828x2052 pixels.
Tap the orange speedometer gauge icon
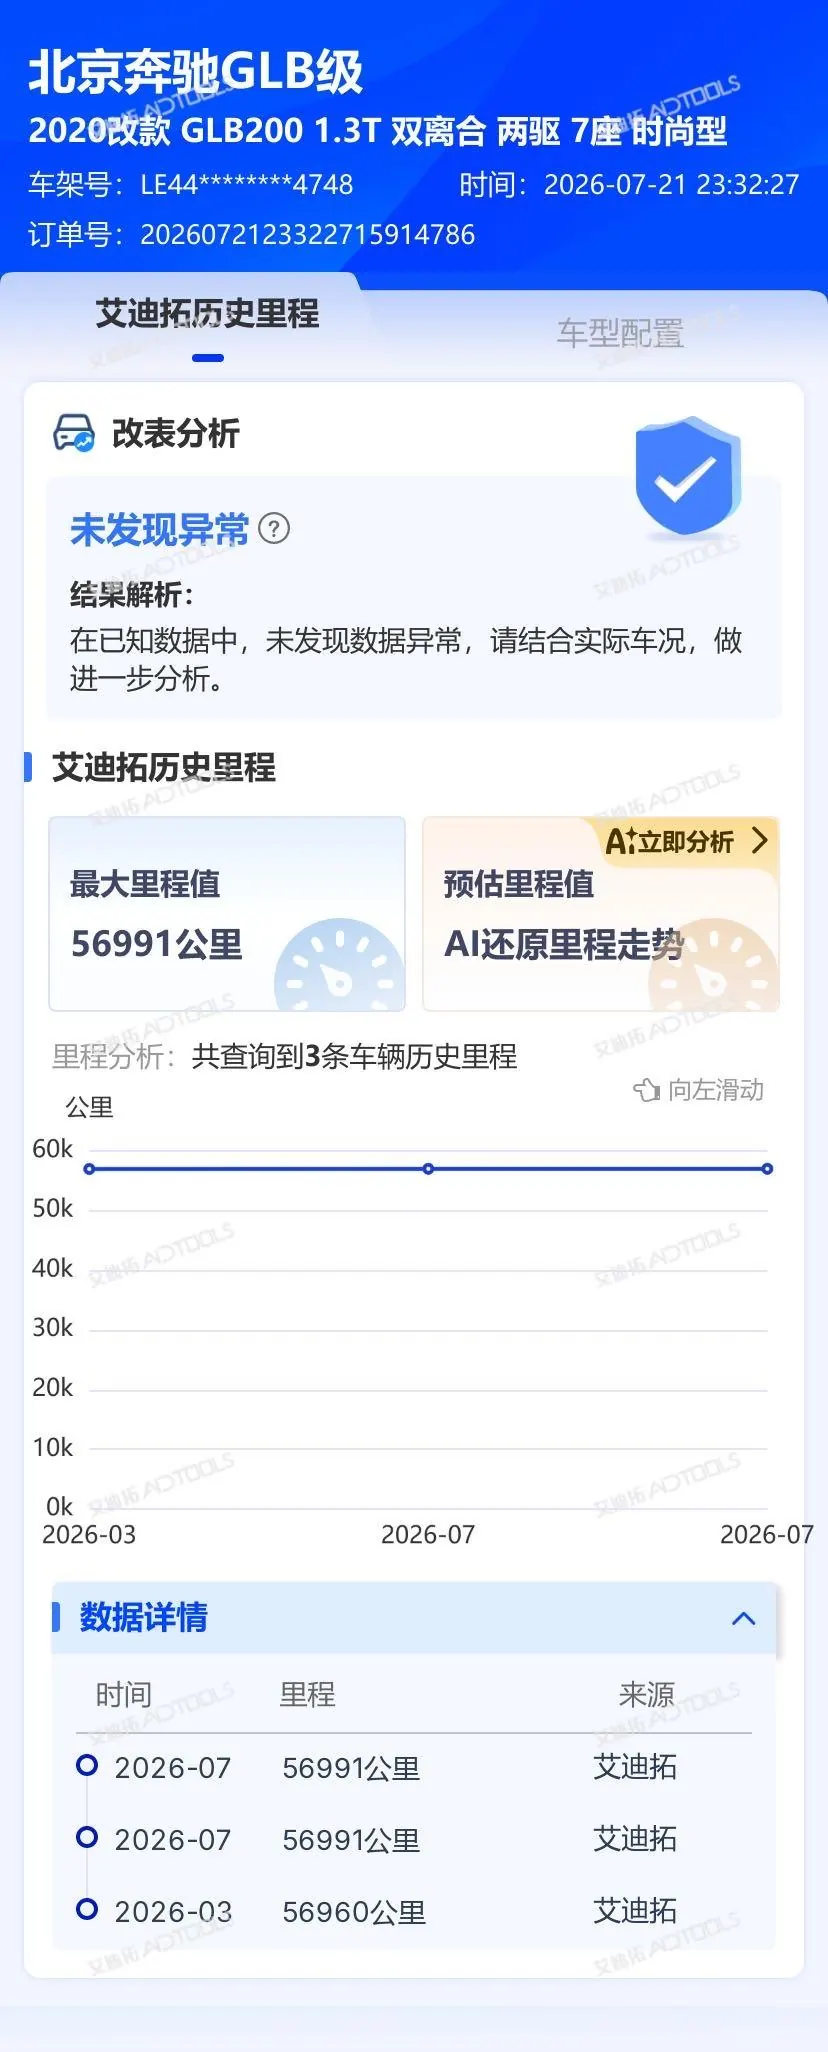click(x=713, y=965)
